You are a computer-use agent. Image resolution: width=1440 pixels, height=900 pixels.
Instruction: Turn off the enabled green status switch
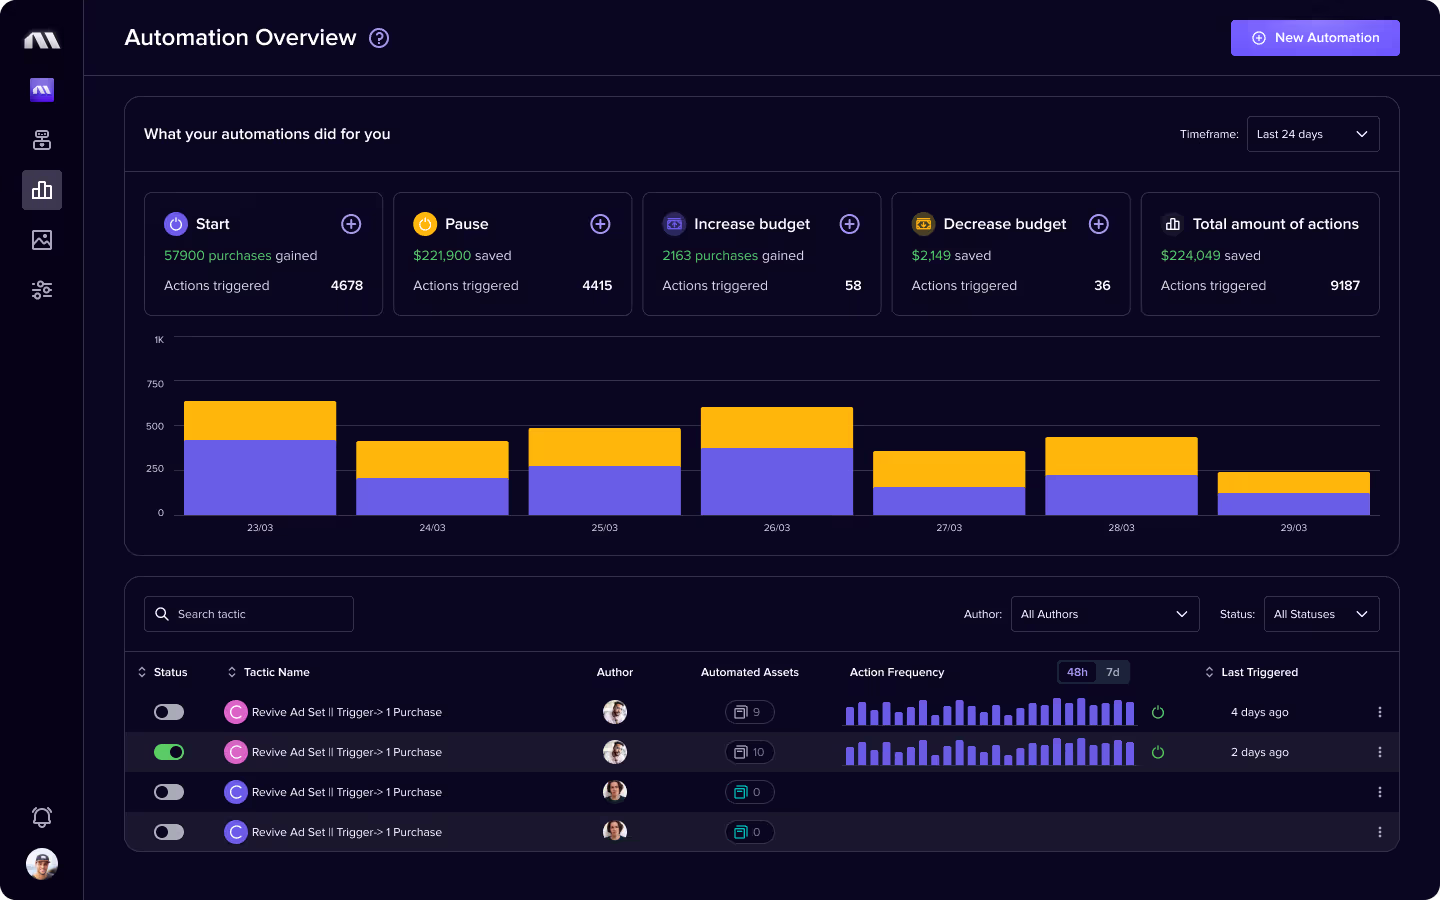tap(169, 752)
